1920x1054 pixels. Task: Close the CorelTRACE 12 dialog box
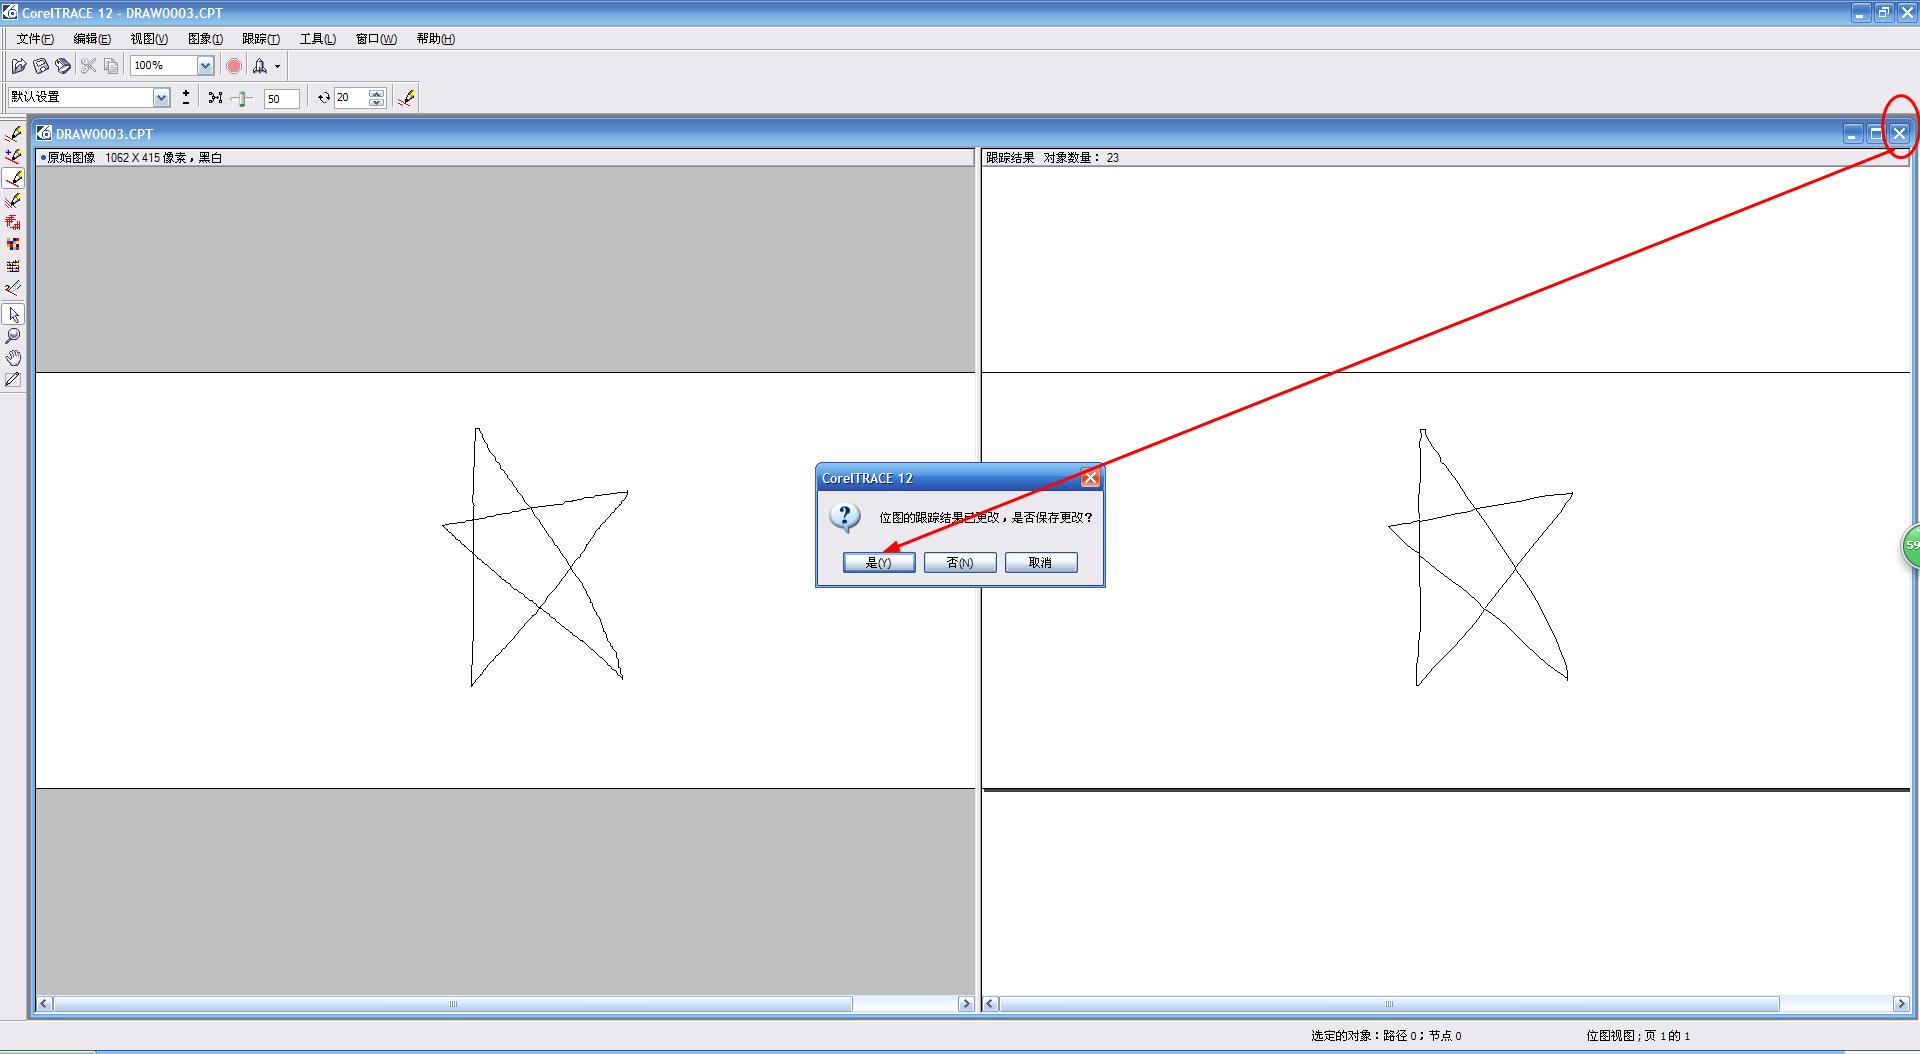tap(1091, 478)
